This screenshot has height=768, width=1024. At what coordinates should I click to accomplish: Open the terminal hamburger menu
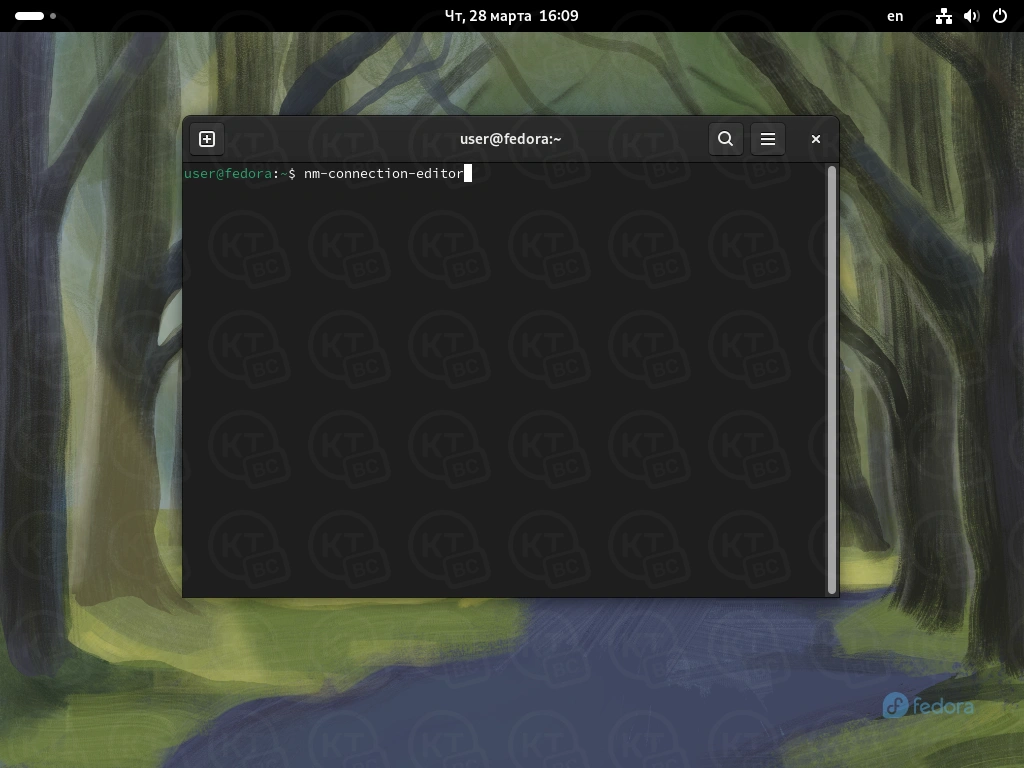[x=768, y=139]
